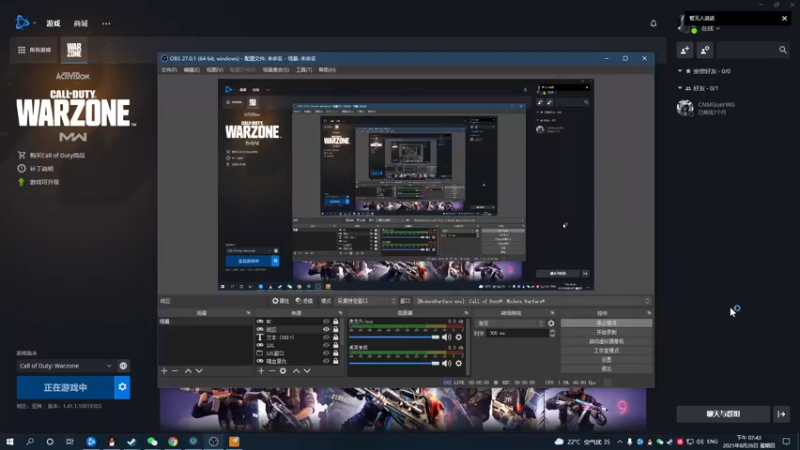Open capture mode (模式) dropdown in OBS
The image size is (800, 450).
[366, 301]
